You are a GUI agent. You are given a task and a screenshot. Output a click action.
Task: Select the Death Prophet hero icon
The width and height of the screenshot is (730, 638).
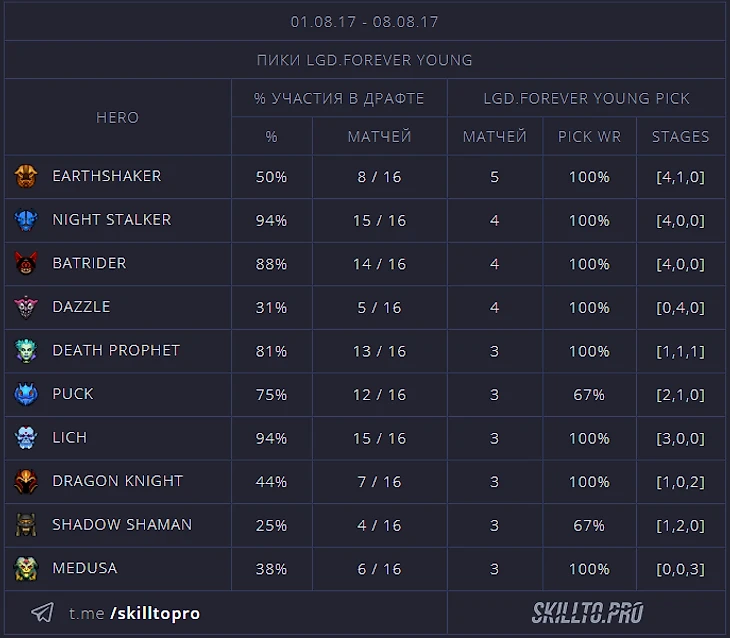[26, 351]
